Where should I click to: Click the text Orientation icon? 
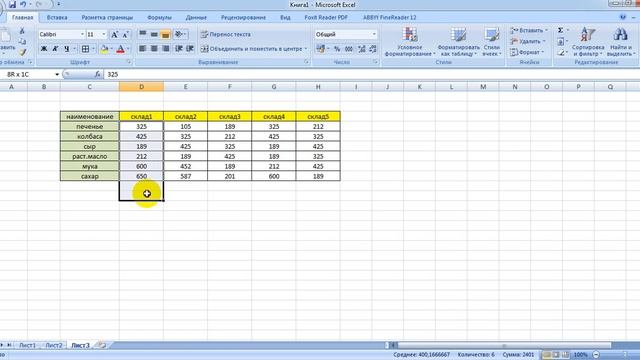179,34
